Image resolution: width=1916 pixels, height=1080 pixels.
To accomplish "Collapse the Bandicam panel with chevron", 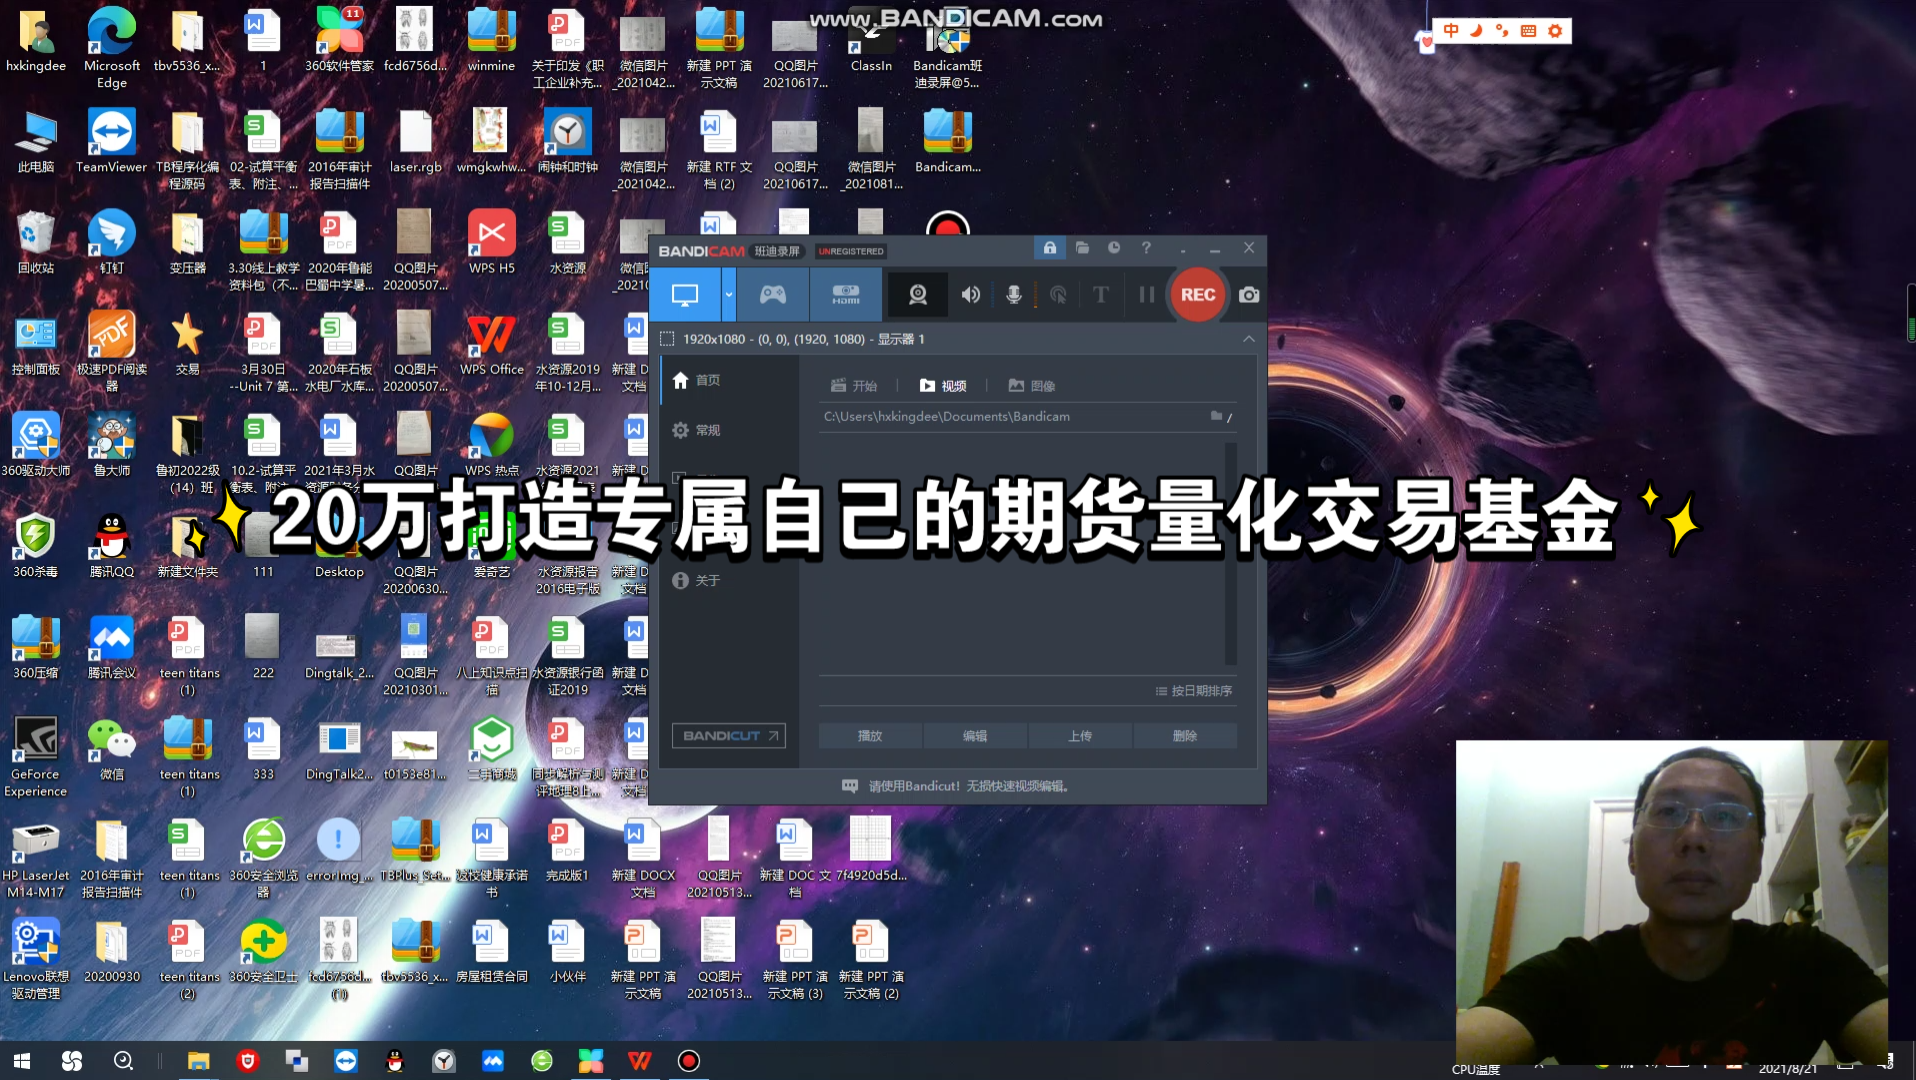I will [1249, 339].
